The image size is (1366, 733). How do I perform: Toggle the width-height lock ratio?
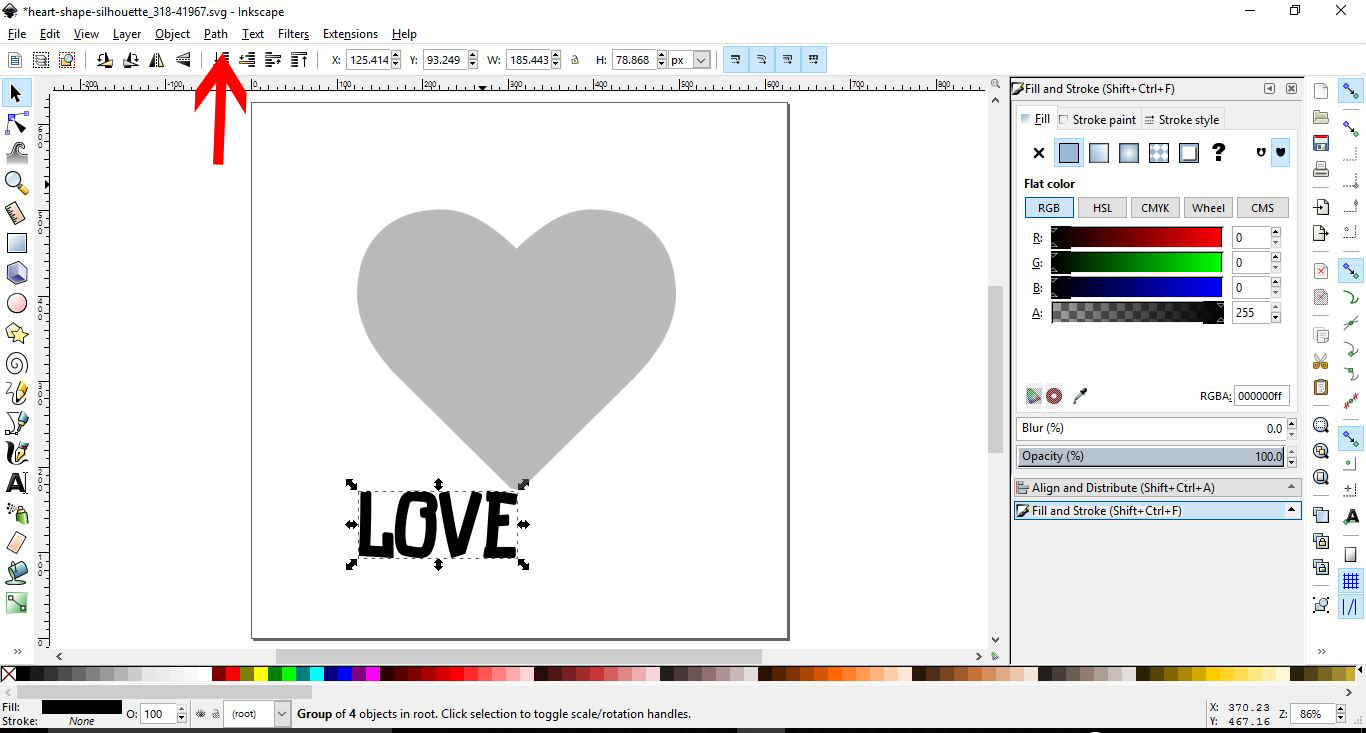575,59
